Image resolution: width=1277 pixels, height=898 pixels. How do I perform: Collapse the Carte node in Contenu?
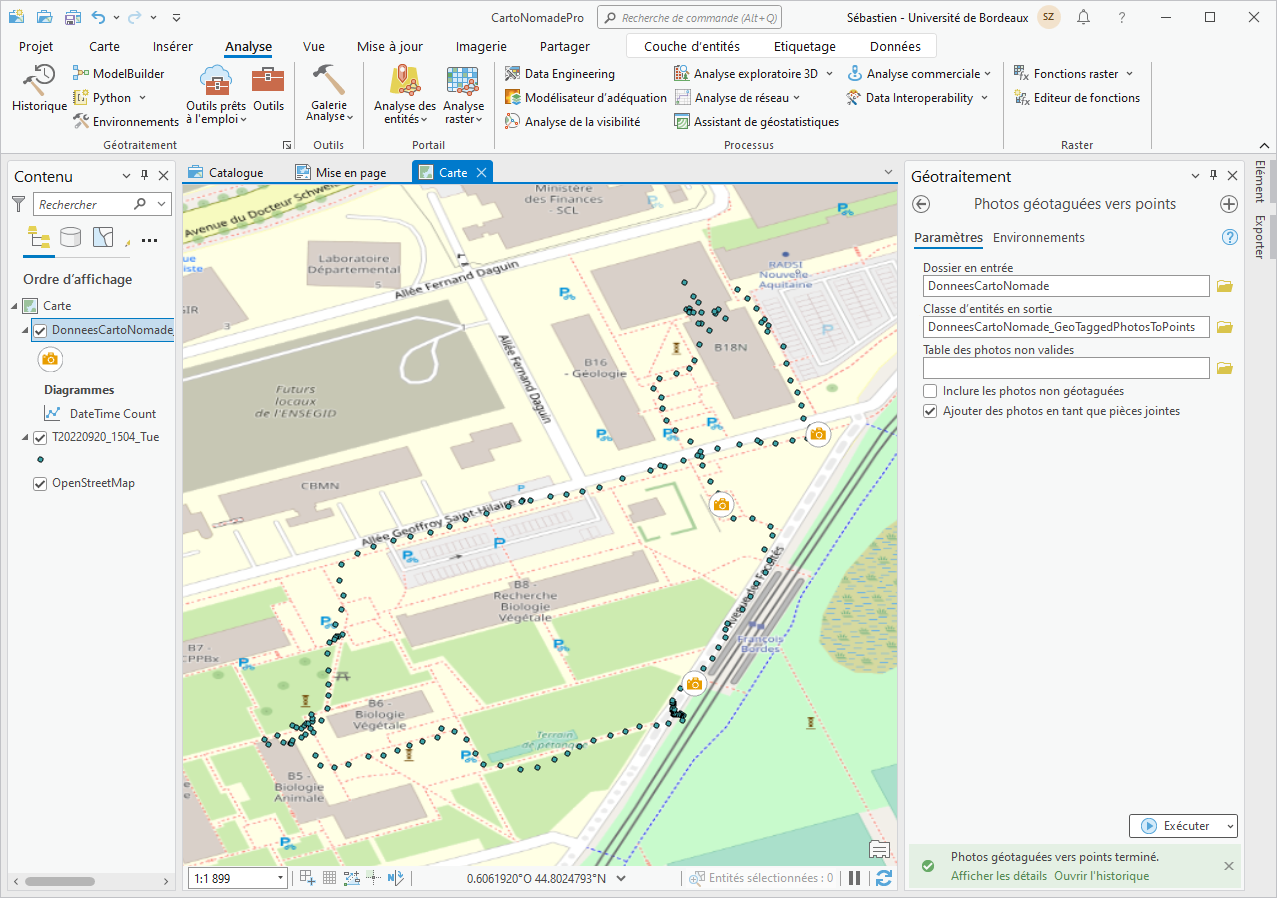[x=15, y=306]
